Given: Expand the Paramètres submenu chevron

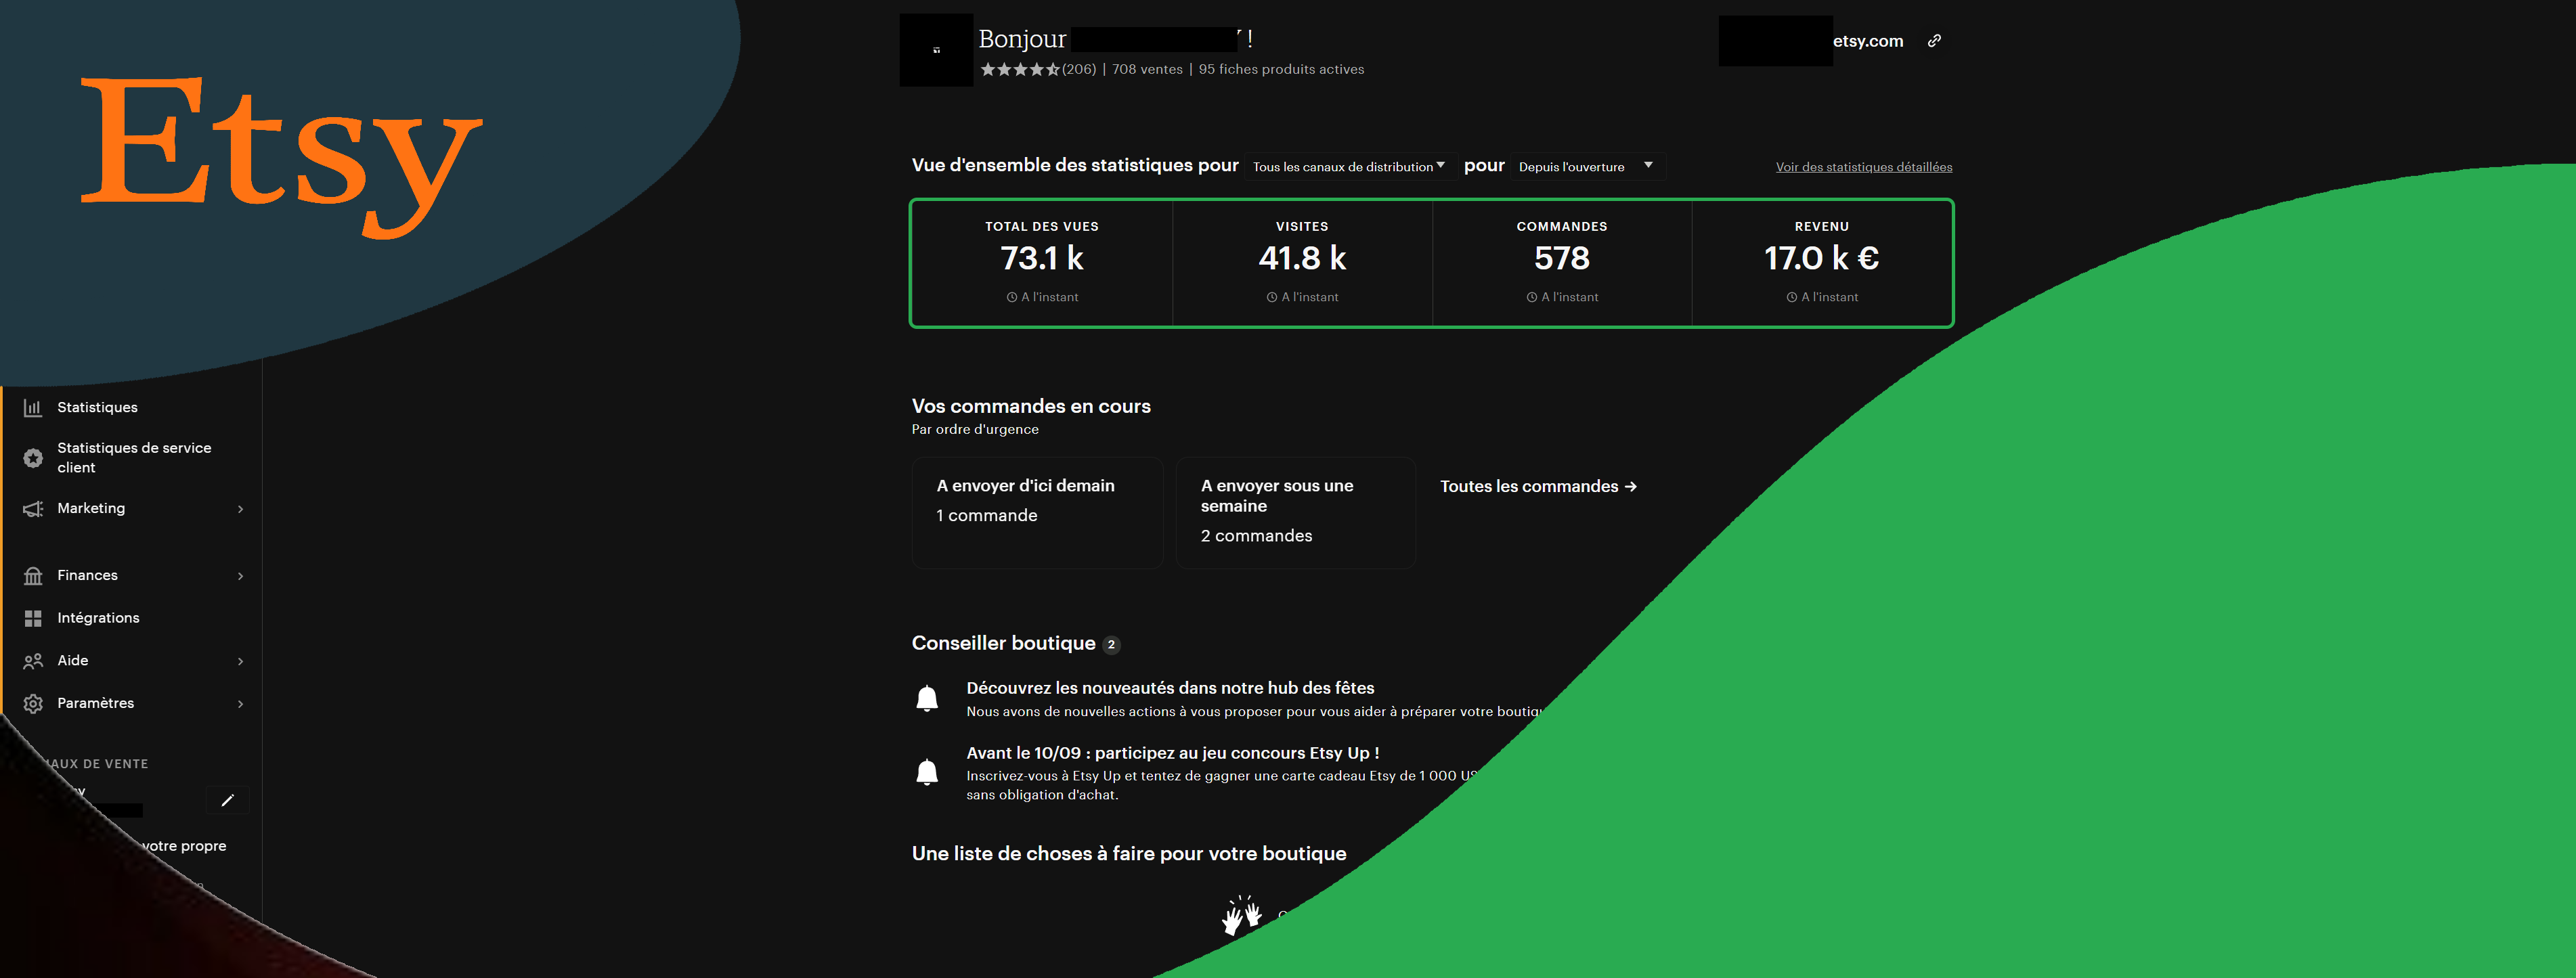Looking at the screenshot, I should tap(240, 704).
